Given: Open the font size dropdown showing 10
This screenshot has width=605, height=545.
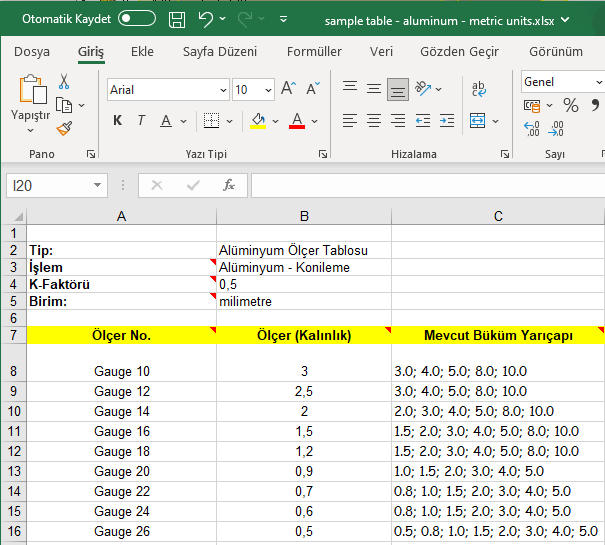Looking at the screenshot, I should pyautogui.click(x=267, y=90).
